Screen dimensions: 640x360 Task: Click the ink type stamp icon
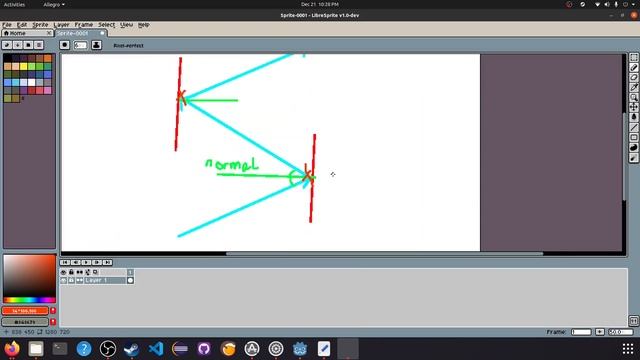[96, 45]
